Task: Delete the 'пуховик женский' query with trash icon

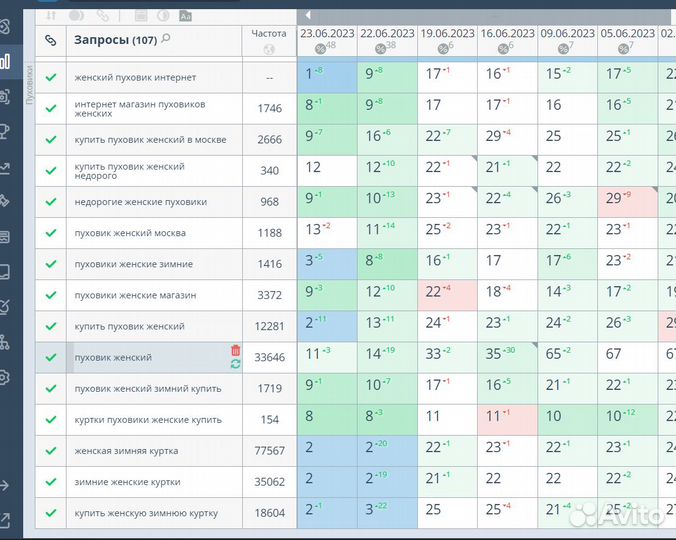Action: click(x=235, y=350)
